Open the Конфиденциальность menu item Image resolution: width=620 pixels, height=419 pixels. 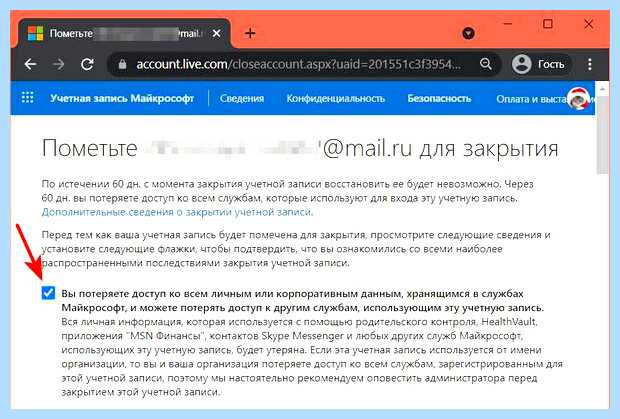click(x=336, y=98)
